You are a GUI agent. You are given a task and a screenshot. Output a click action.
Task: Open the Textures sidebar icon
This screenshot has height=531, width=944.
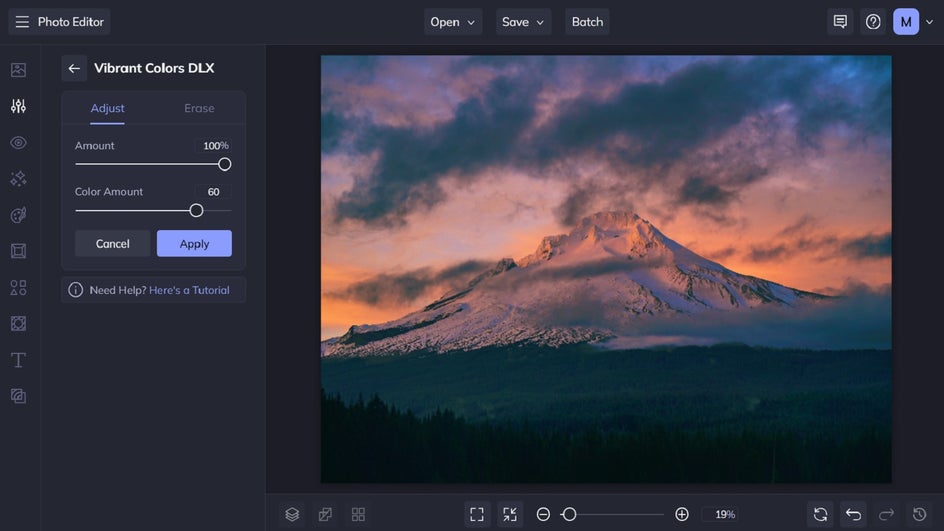coord(18,323)
